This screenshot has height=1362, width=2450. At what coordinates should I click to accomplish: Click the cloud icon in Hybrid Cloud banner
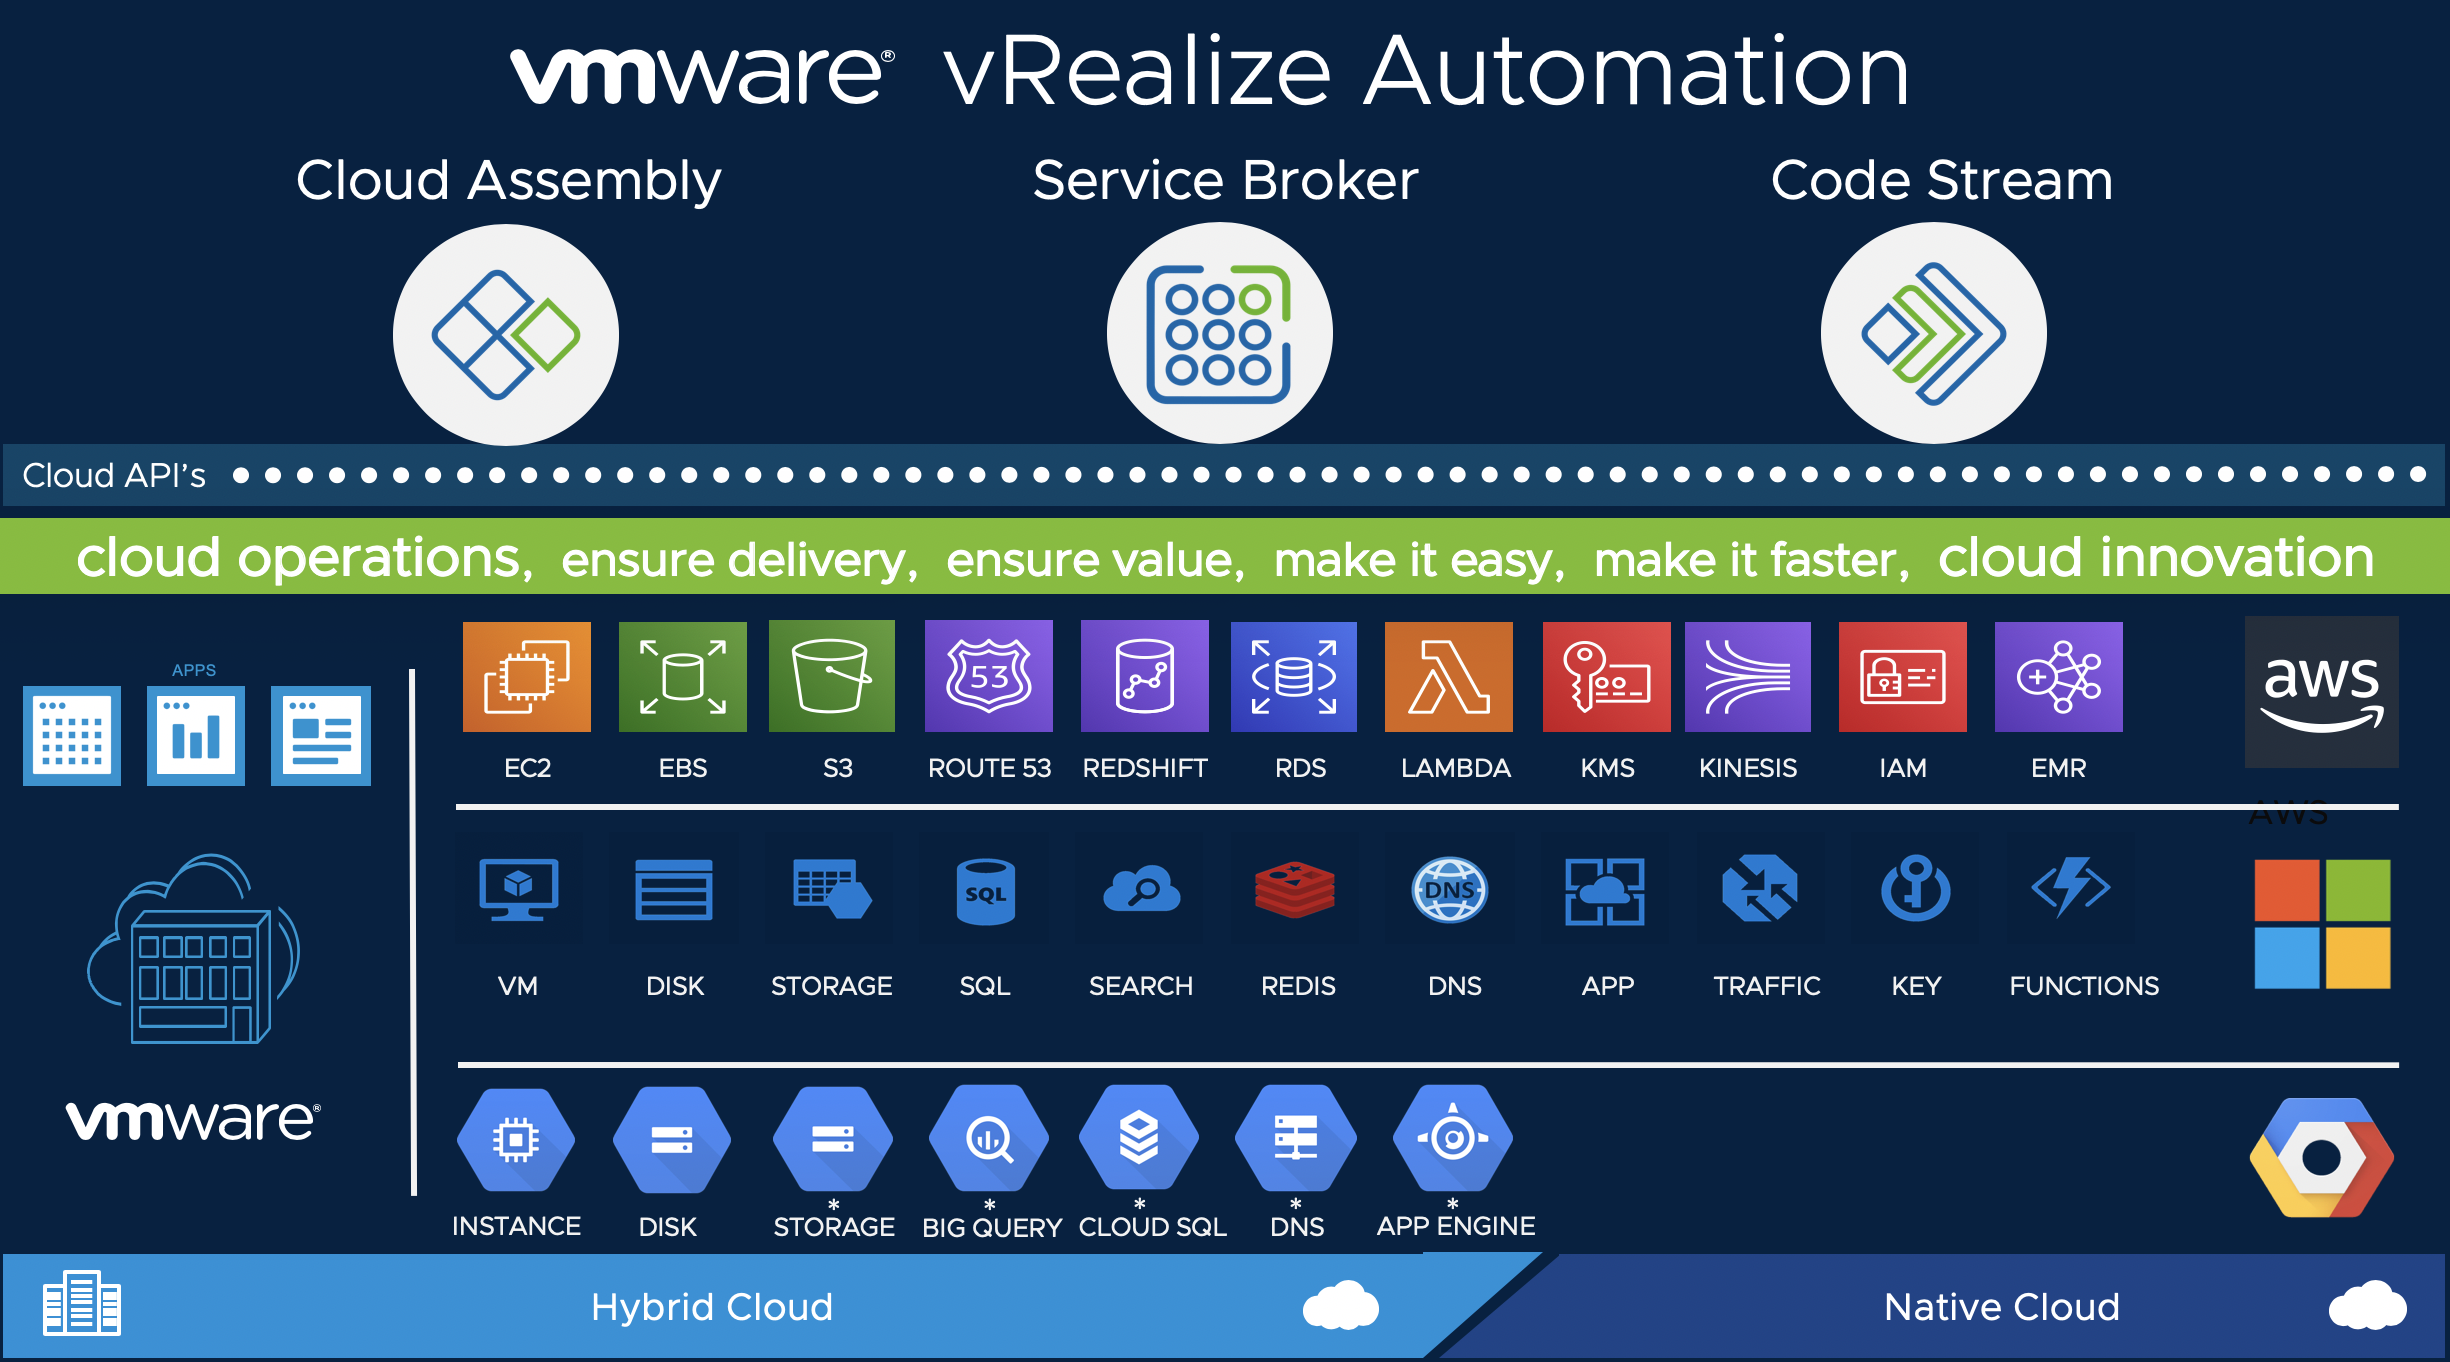pyautogui.click(x=1341, y=1304)
